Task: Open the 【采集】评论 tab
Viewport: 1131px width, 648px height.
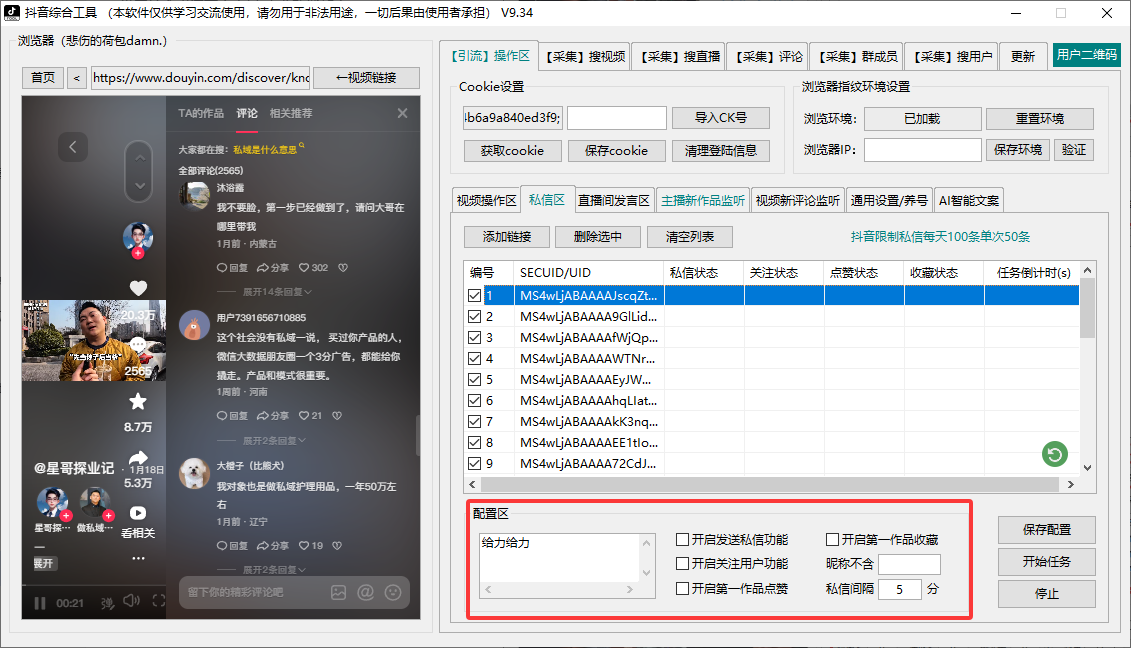Action: [766, 57]
